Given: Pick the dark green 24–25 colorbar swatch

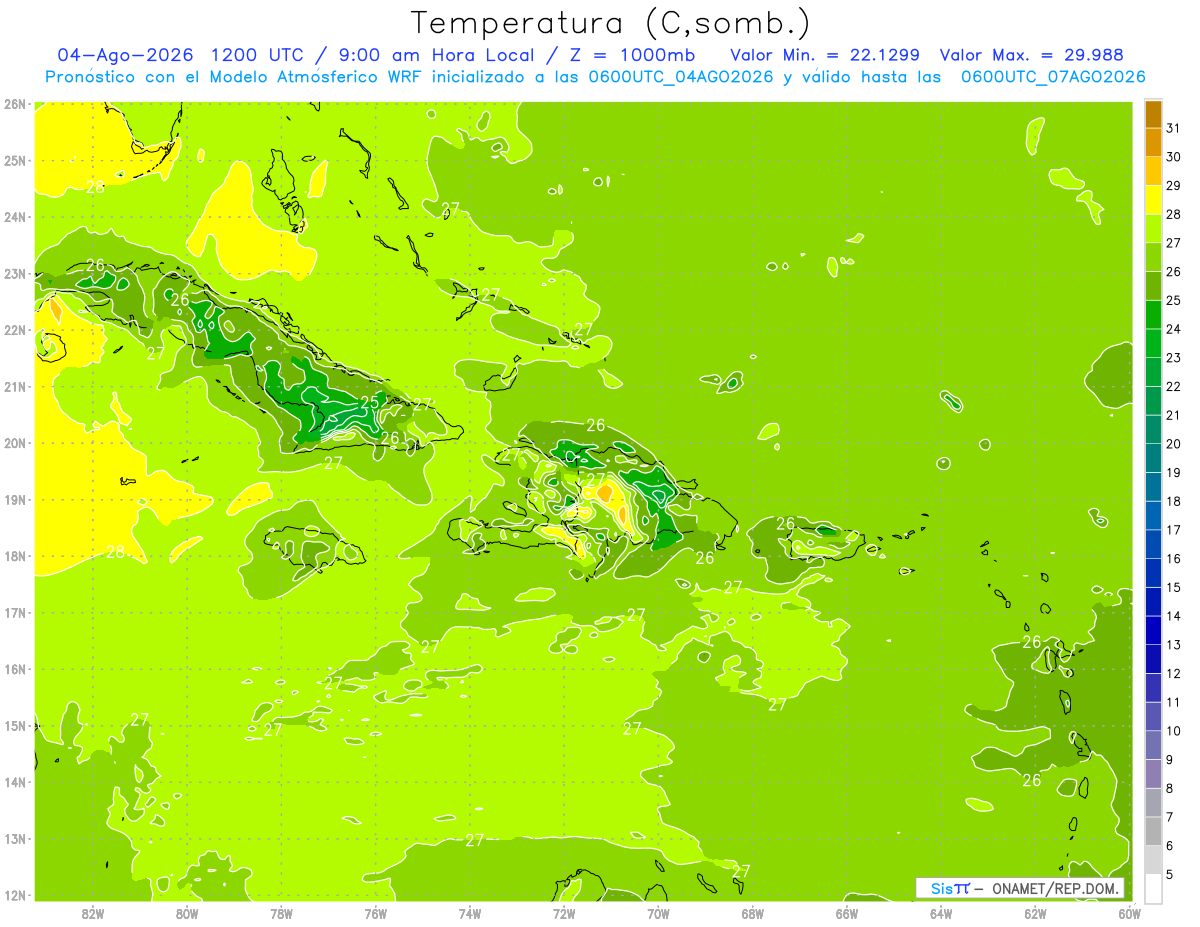Looking at the screenshot, I should click(x=1153, y=314).
